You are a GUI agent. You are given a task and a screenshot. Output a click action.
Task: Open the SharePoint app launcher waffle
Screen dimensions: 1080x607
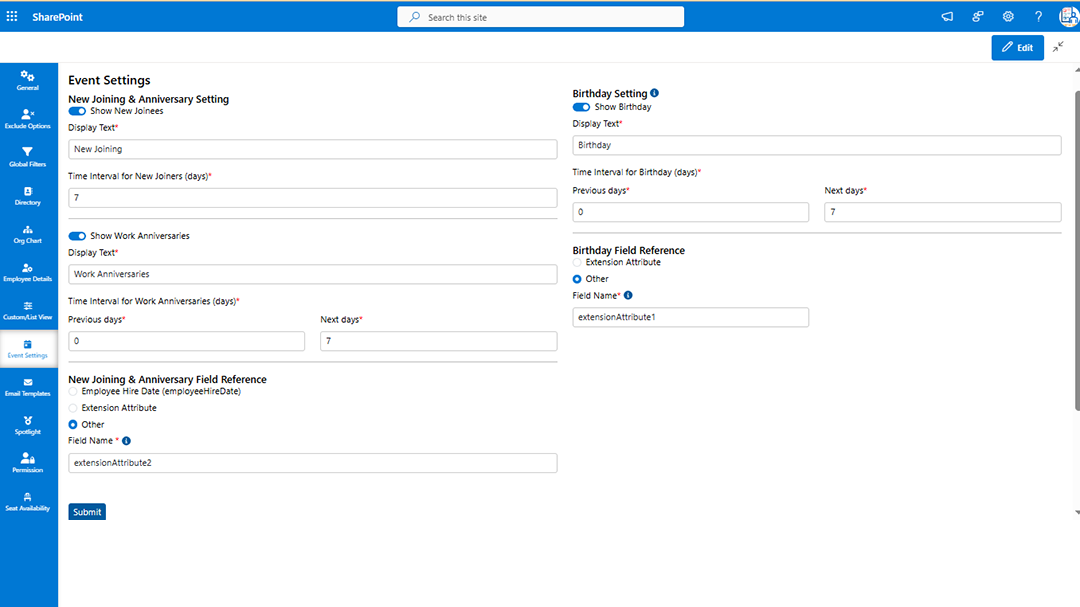click(x=11, y=16)
